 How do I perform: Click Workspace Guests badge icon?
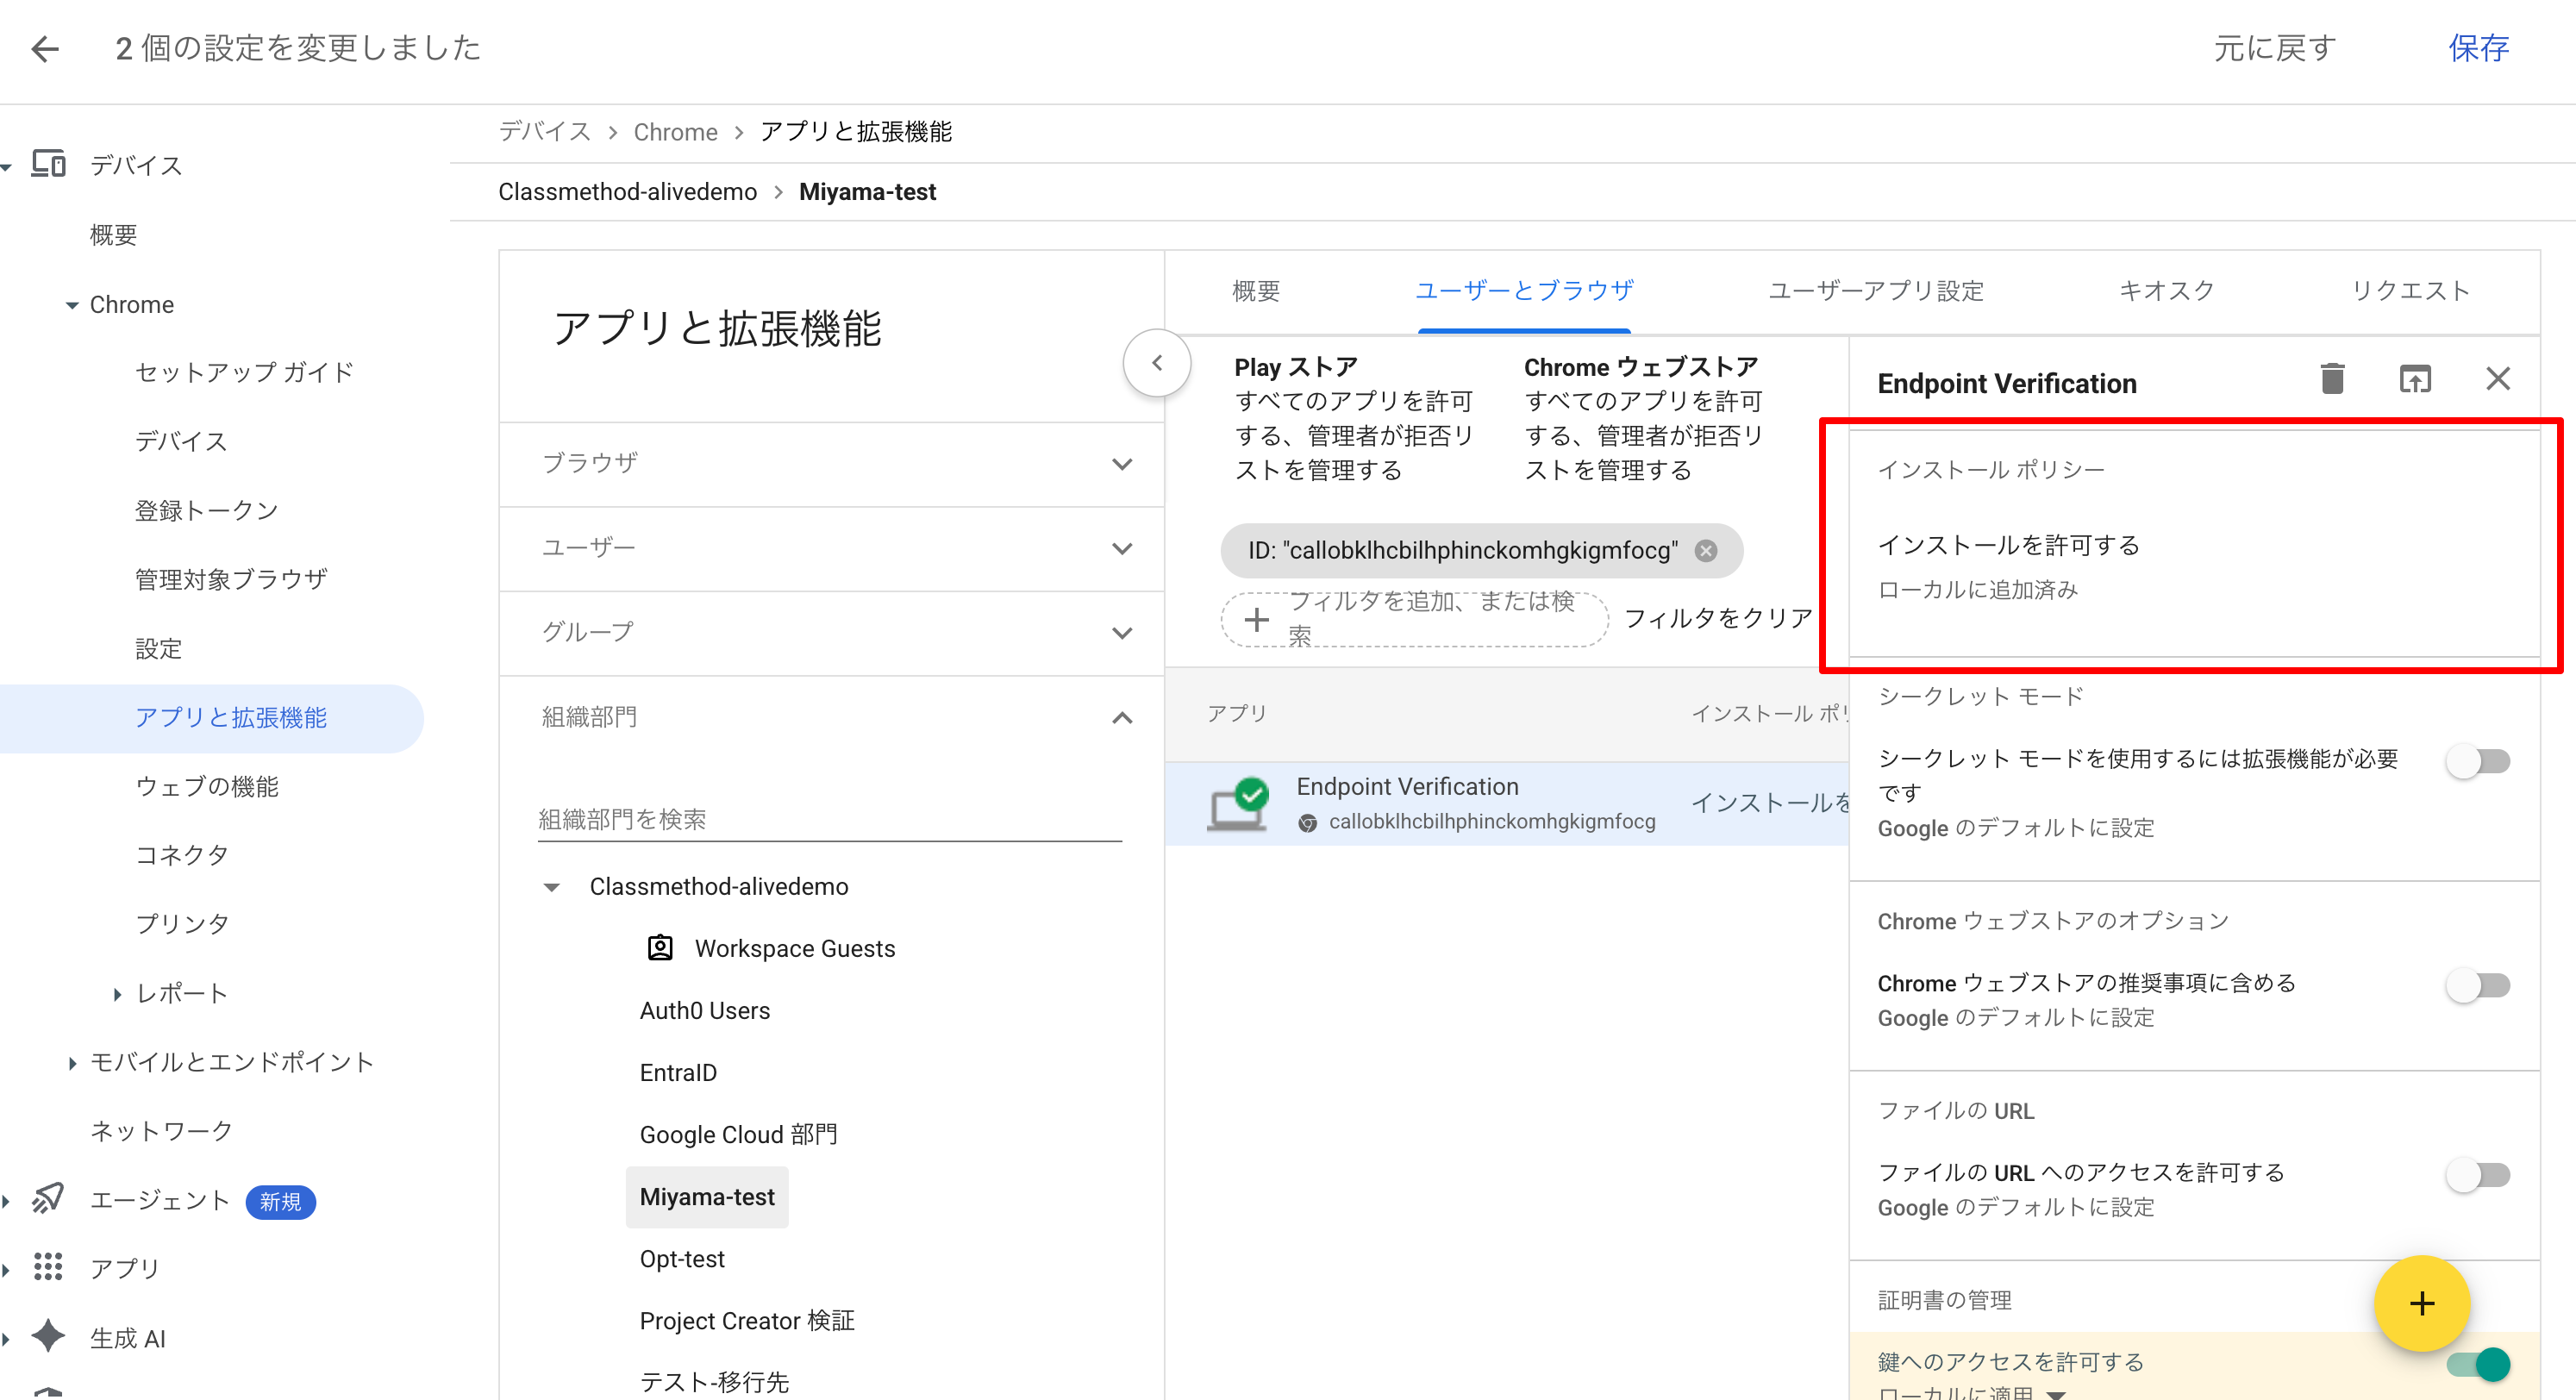660,948
